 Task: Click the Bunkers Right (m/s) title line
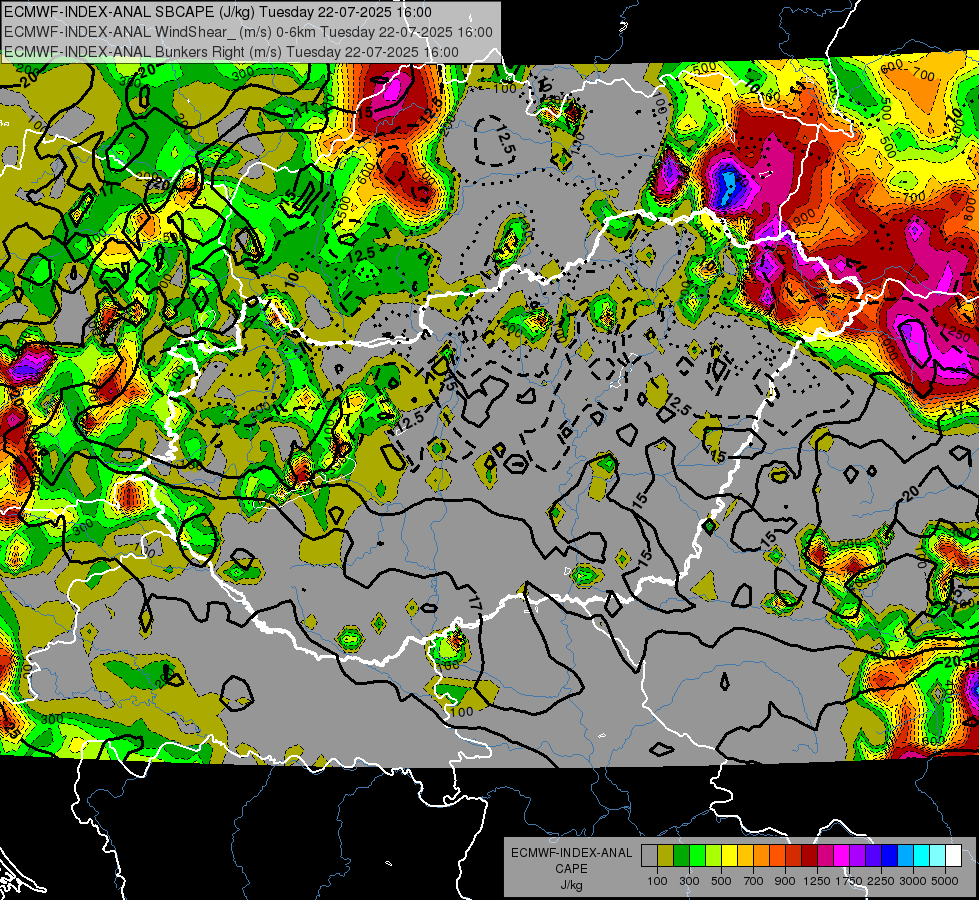coord(231,52)
